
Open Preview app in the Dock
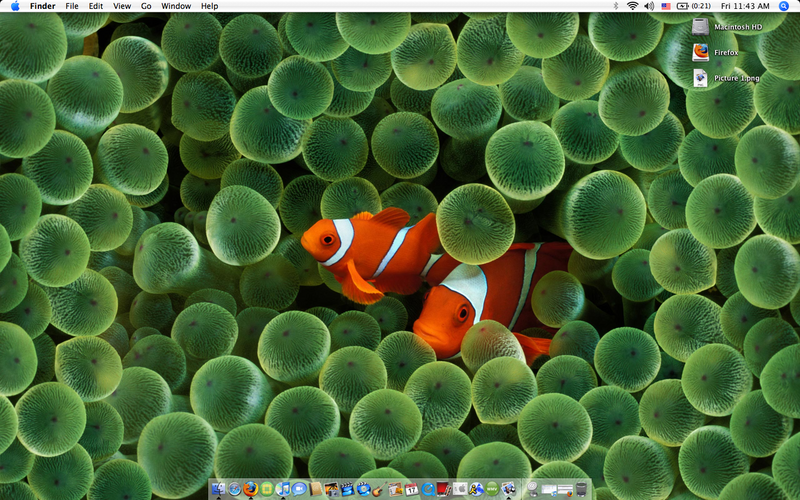pos(508,489)
